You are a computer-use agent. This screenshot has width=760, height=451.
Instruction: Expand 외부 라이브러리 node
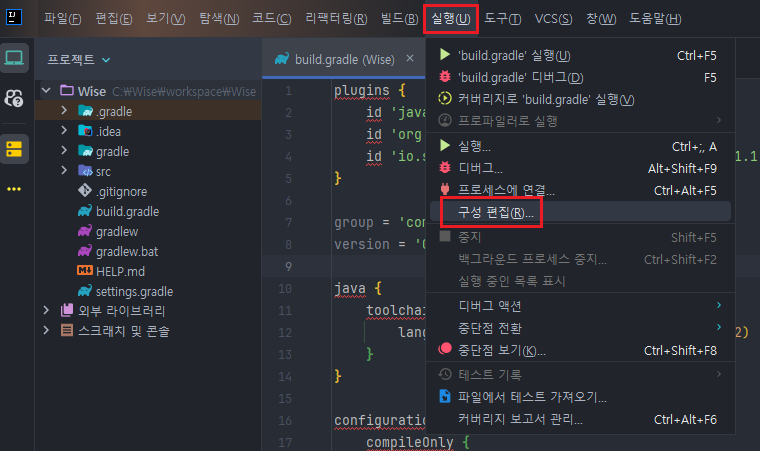(46, 310)
